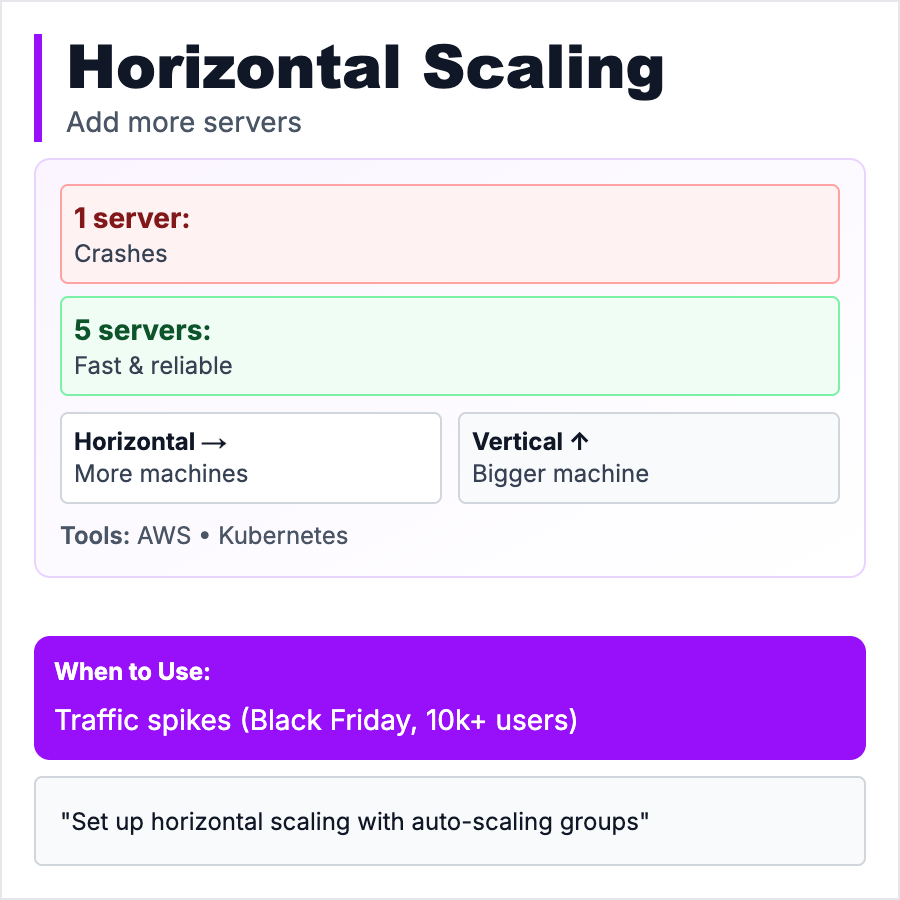Click the 'When to Use:' heading
Image resolution: width=900 pixels, height=900 pixels.
click(132, 672)
